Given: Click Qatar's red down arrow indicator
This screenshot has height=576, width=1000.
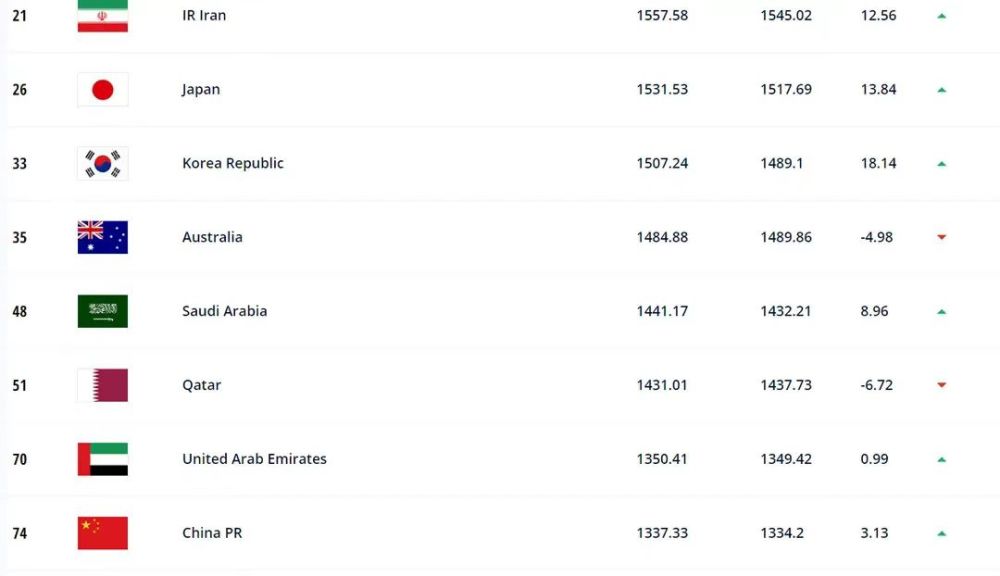Looking at the screenshot, I should coord(941,385).
